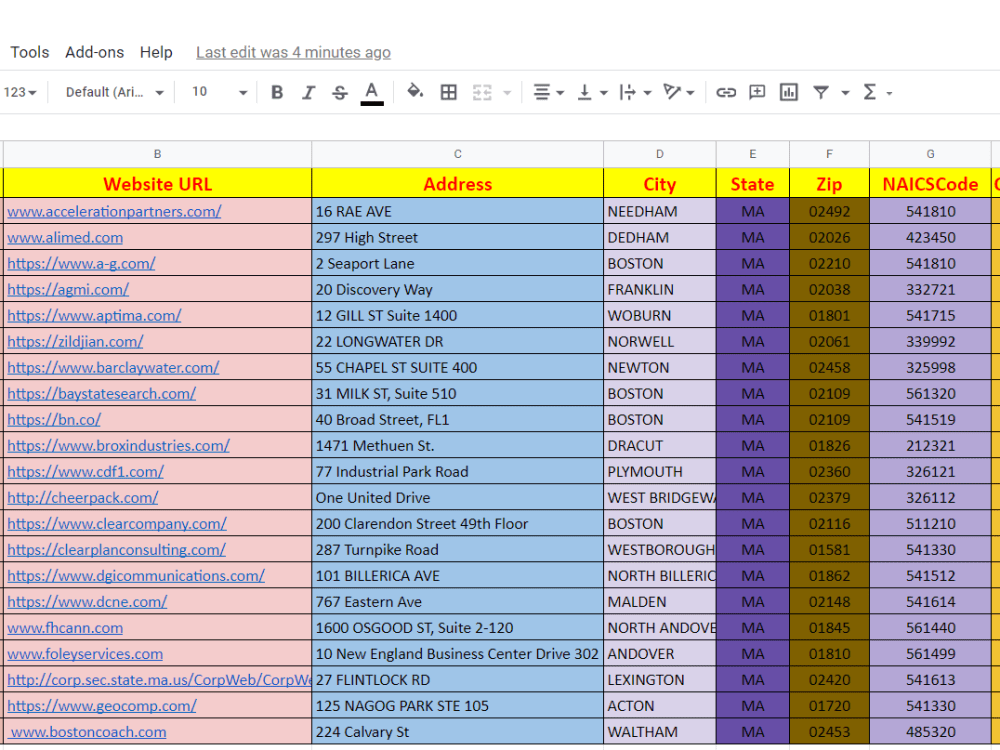
Task: Open the https://www.geocomp.com/ link
Action: pos(102,705)
